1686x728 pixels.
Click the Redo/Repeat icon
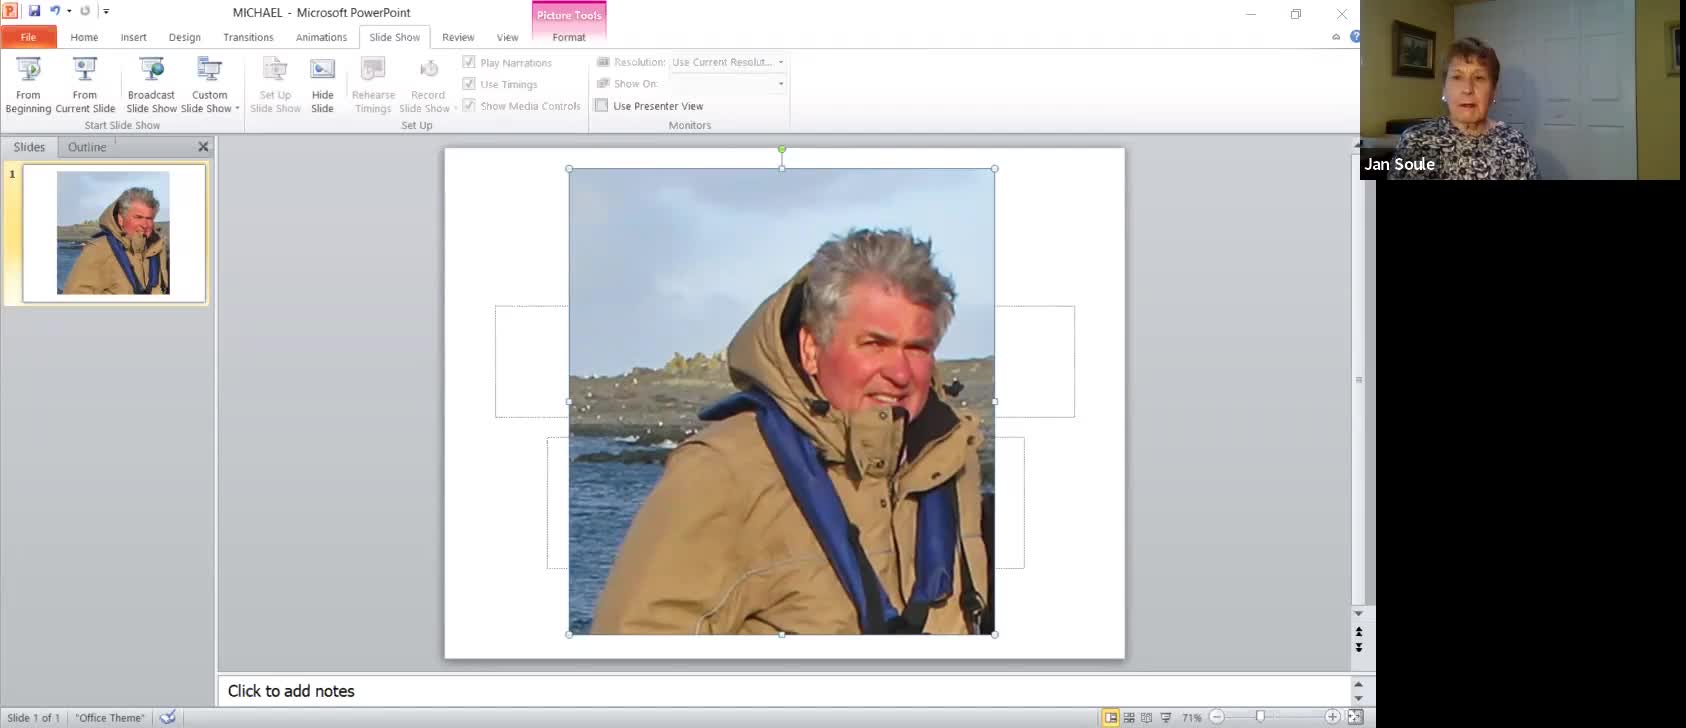(x=85, y=11)
